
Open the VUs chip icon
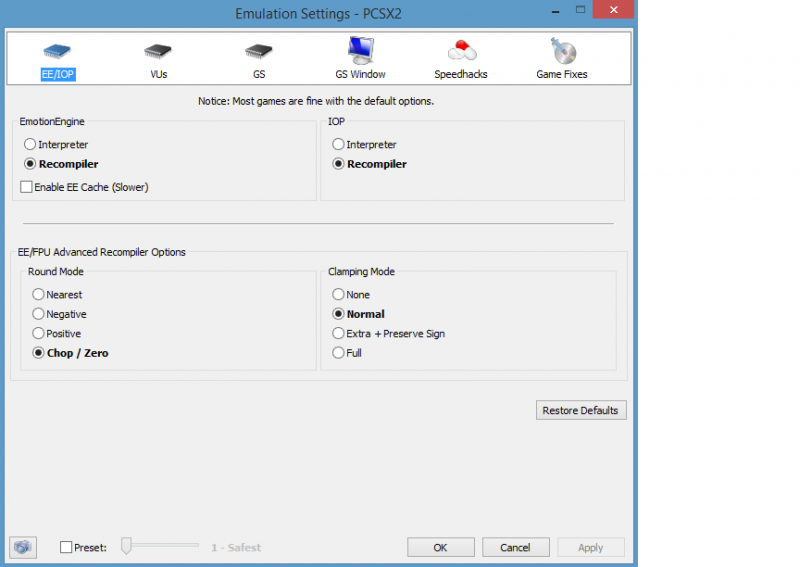click(x=158, y=51)
